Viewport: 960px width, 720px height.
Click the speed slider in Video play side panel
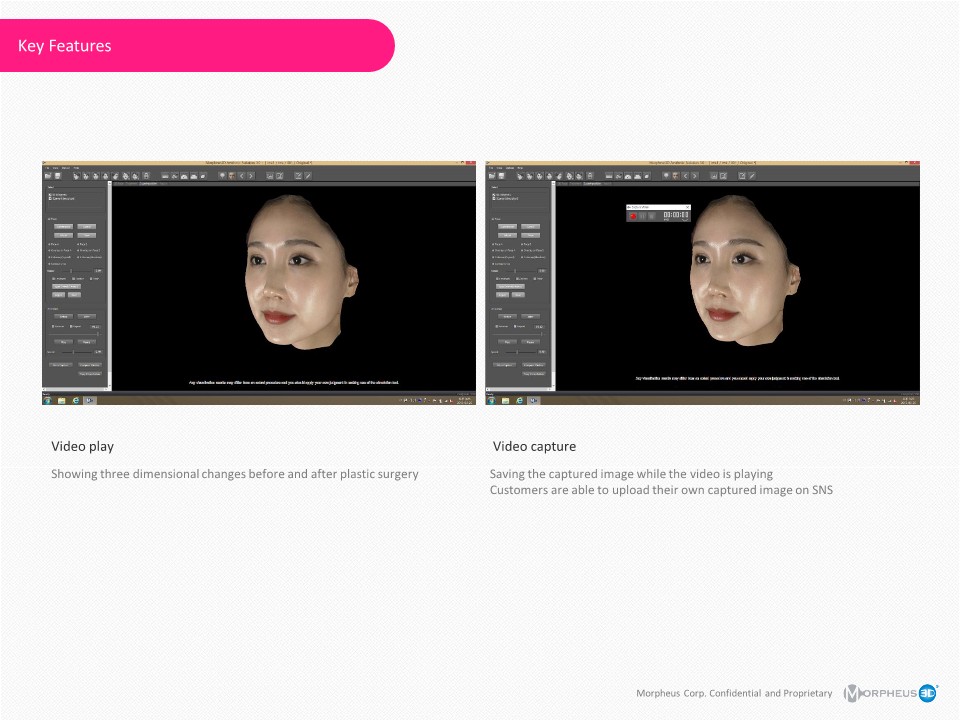coord(75,352)
